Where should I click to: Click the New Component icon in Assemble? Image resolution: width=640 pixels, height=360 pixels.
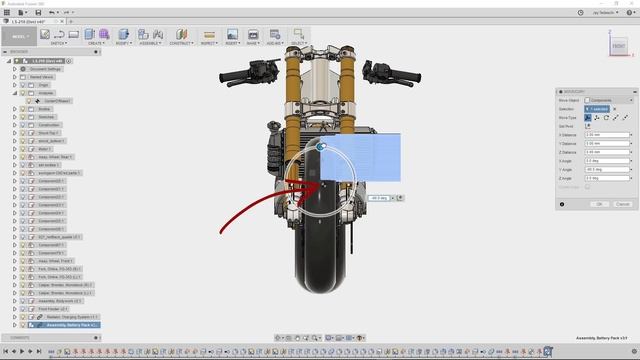[x=143, y=34]
